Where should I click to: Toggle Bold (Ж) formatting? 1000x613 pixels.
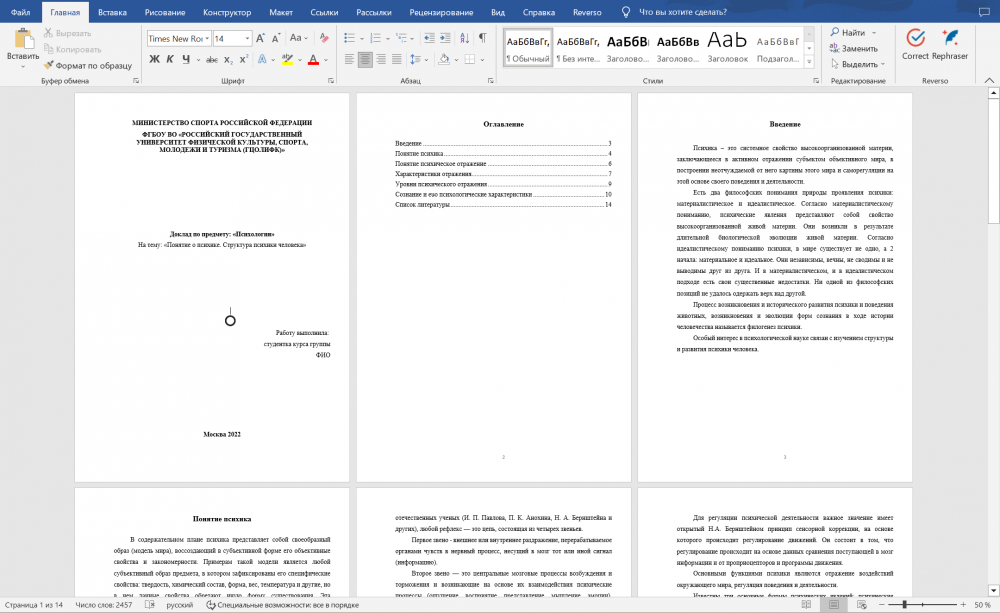click(154, 59)
